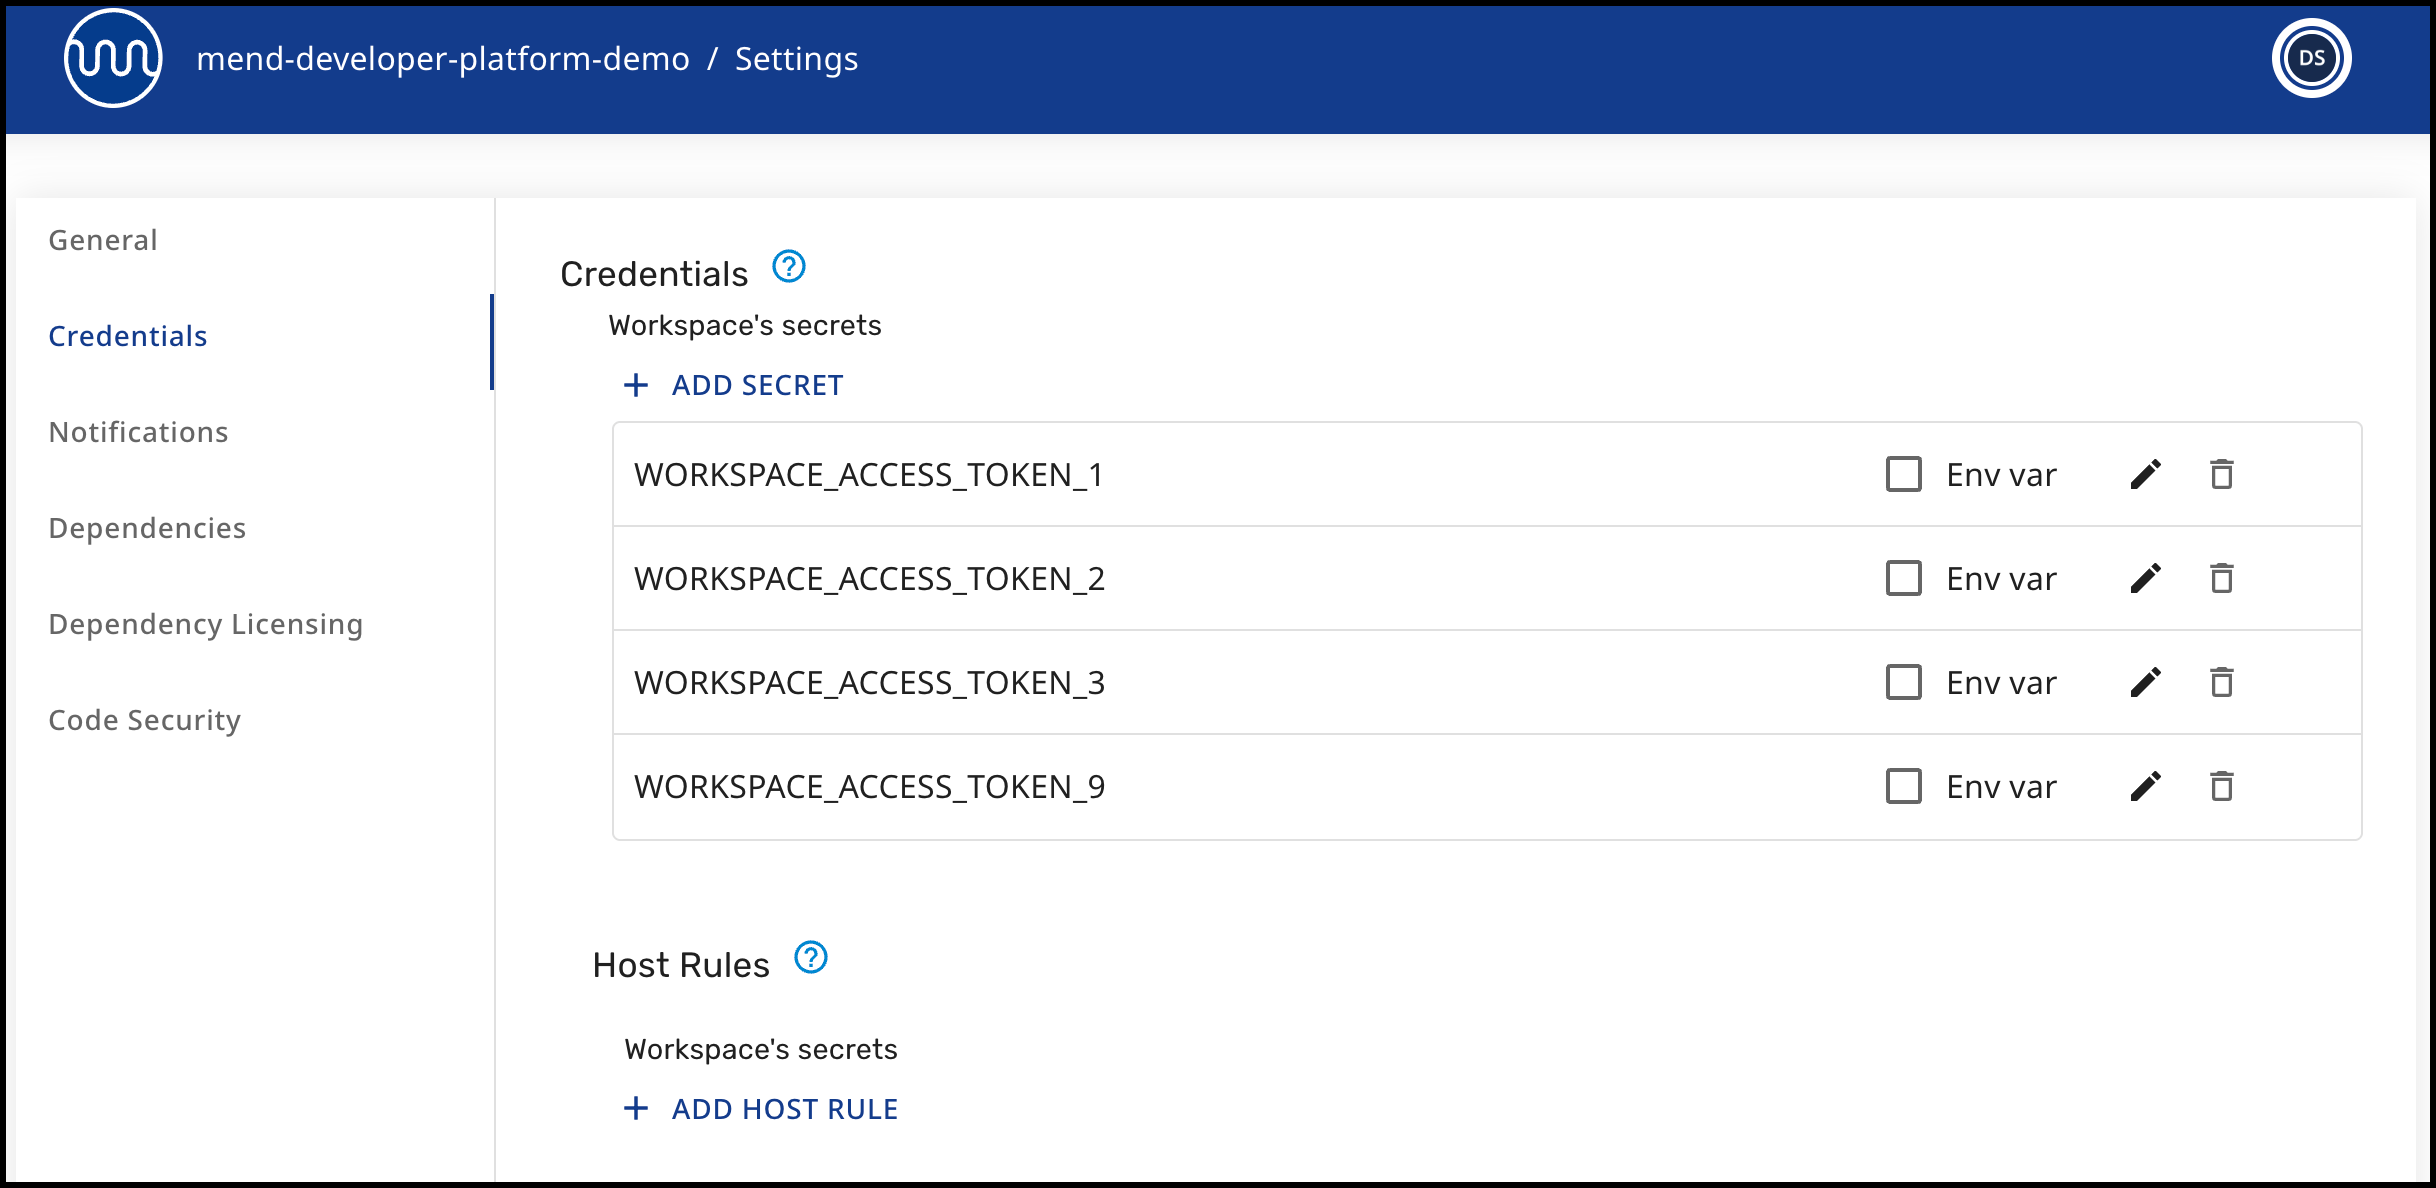
Task: Switch to the Notifications settings tab
Action: pyautogui.click(x=138, y=432)
